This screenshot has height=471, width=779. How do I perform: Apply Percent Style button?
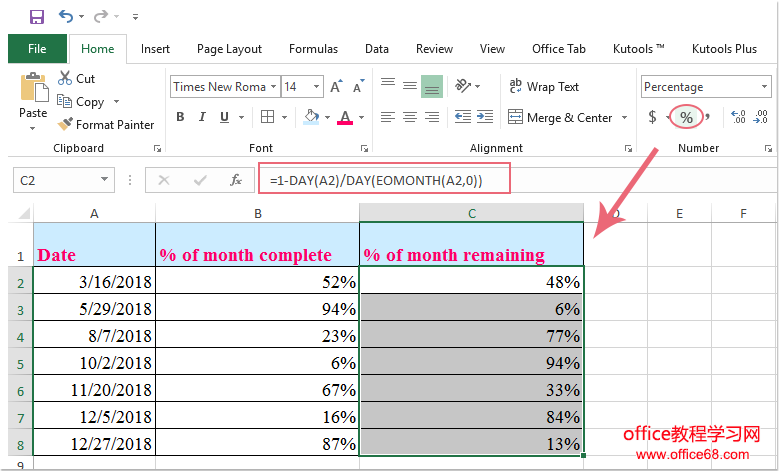coord(686,117)
